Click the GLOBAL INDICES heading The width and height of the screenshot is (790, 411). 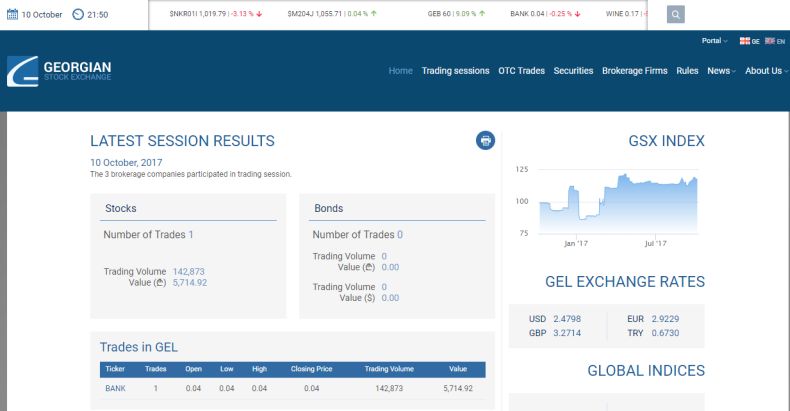646,371
